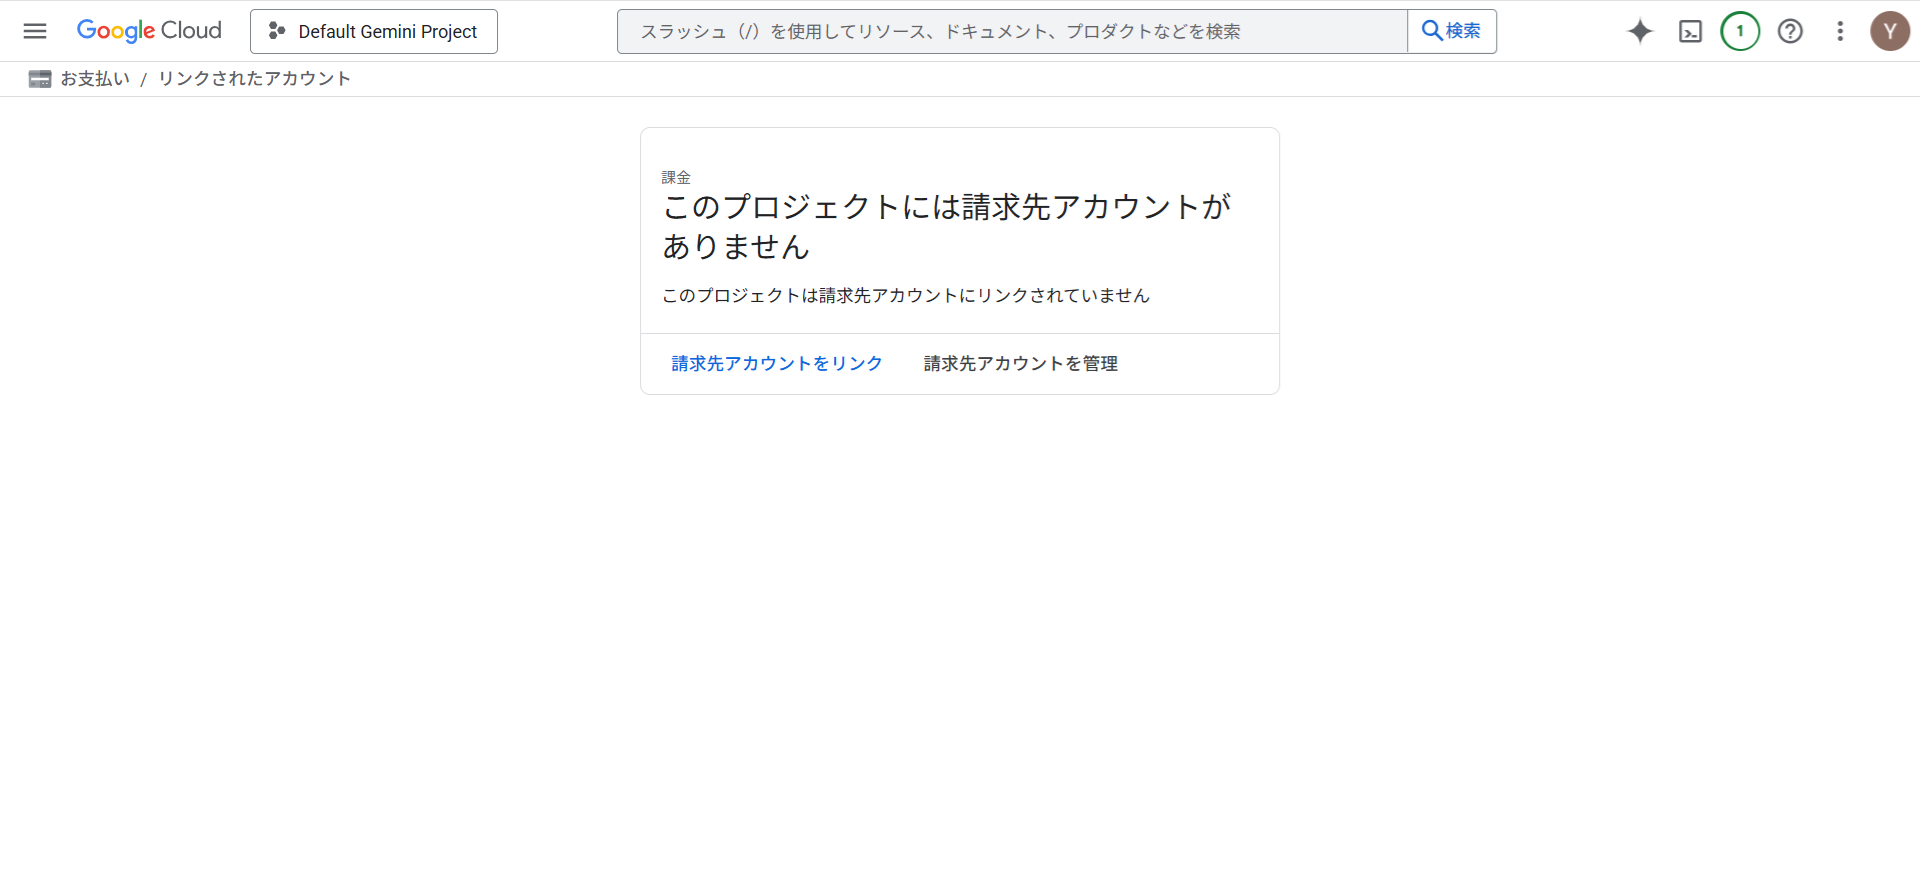The width and height of the screenshot is (1920, 870).
Task: Click the card heading このプロジェクトには請求先アカウントがありません
Action: click(x=946, y=226)
